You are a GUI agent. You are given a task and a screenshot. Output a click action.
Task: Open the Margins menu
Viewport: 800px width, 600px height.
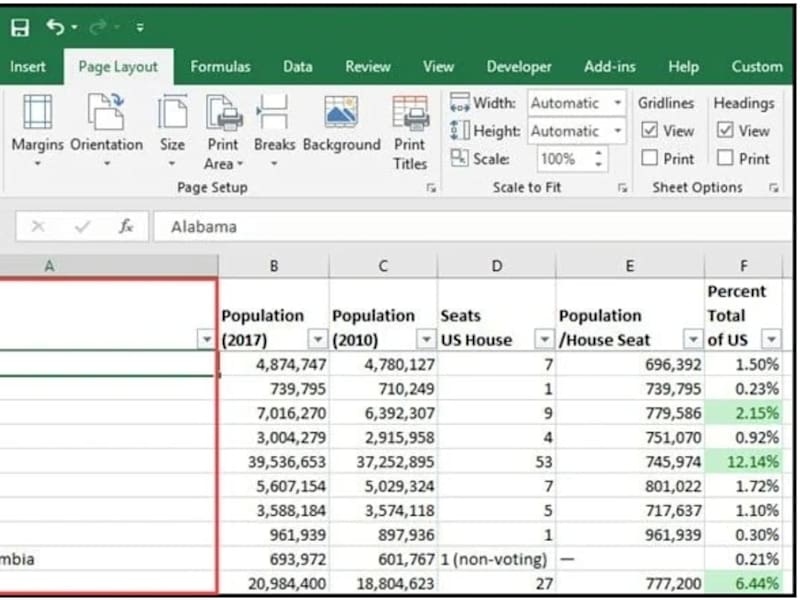[x=38, y=131]
